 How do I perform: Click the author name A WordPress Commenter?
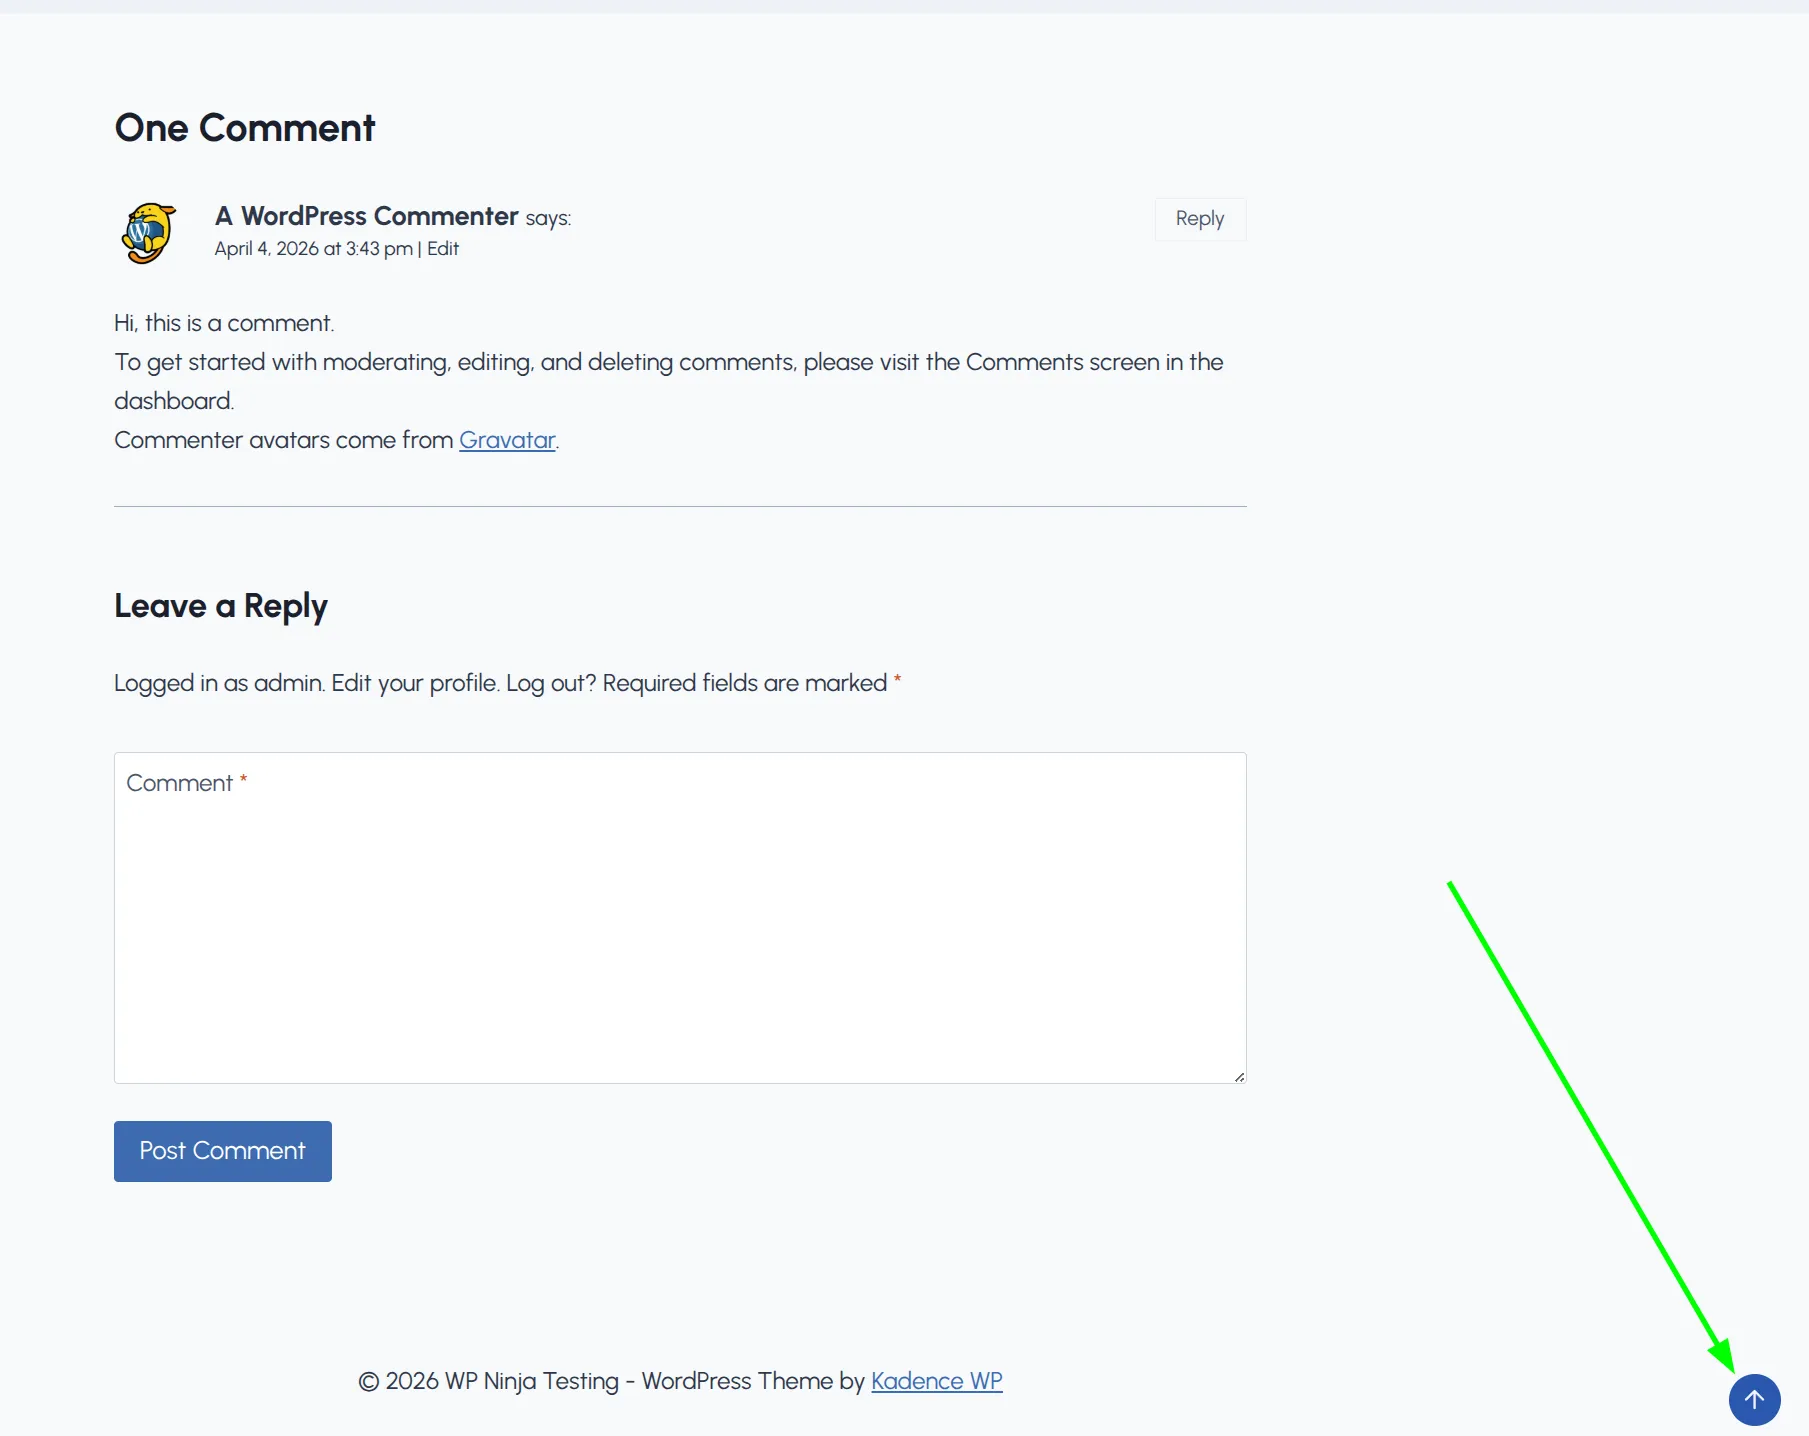pyautogui.click(x=366, y=216)
